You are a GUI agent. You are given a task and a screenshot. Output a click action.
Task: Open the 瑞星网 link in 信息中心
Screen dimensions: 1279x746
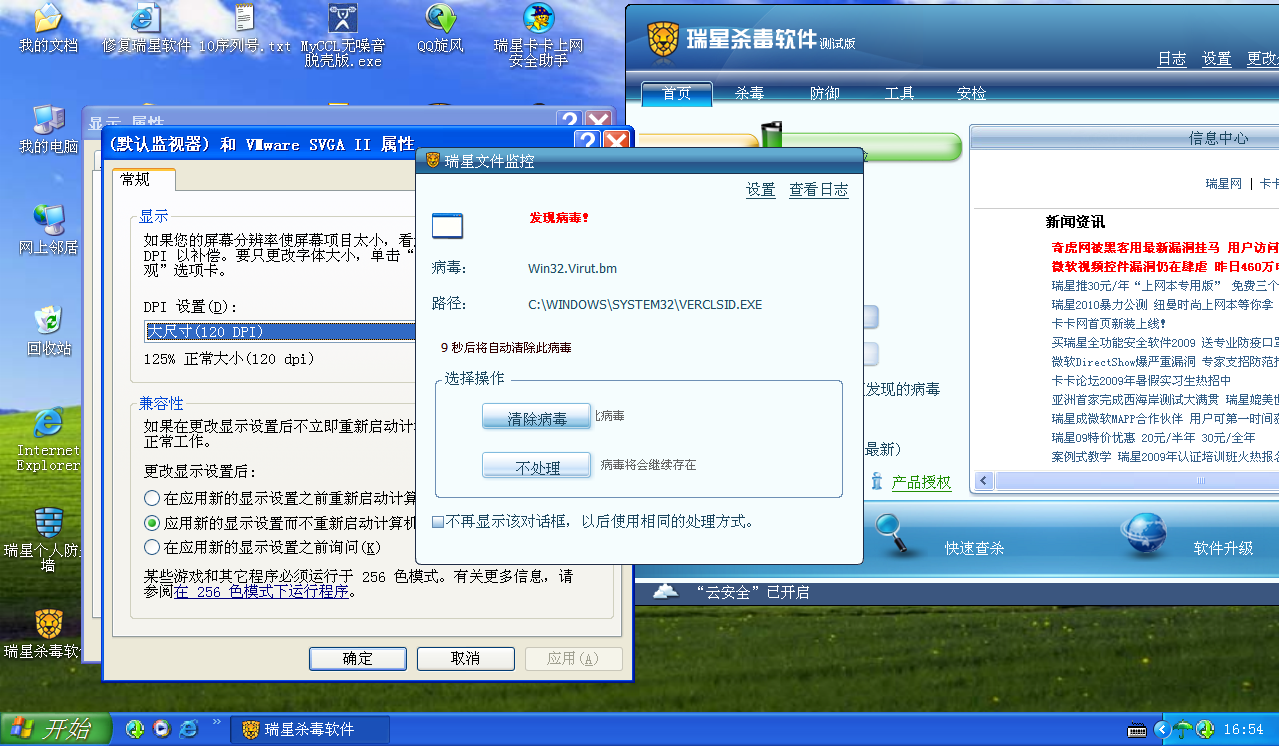[1224, 183]
